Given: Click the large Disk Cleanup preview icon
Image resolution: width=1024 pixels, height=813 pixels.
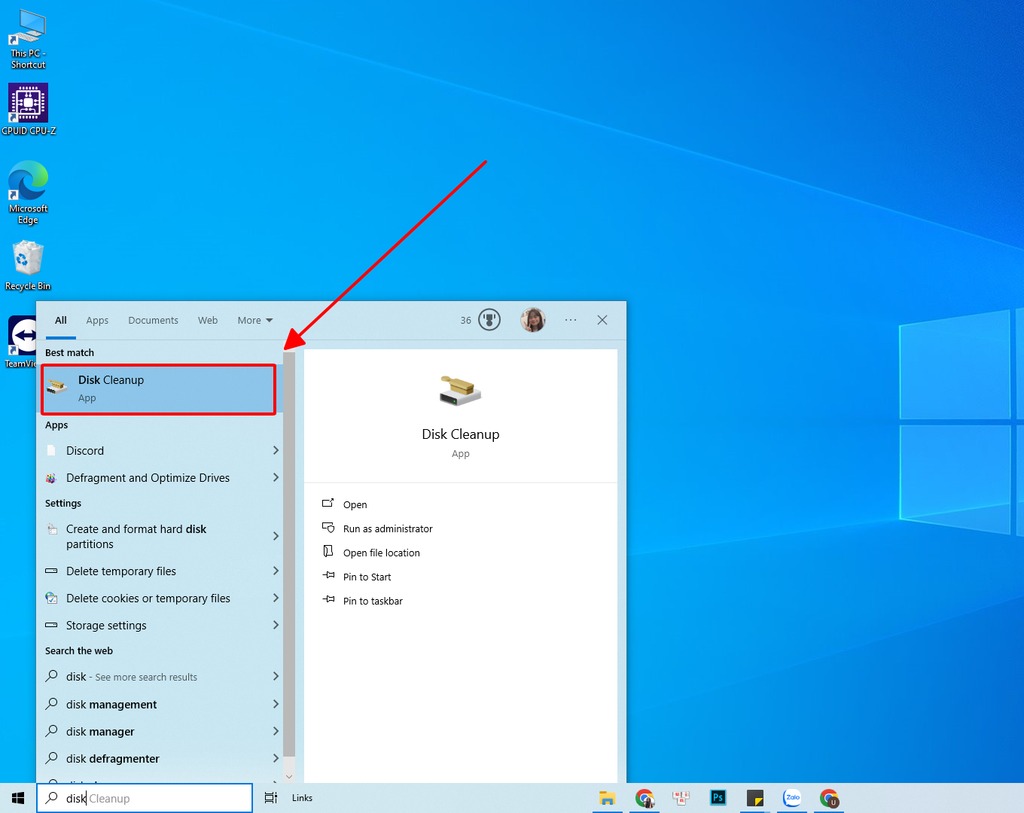Looking at the screenshot, I should coord(460,391).
